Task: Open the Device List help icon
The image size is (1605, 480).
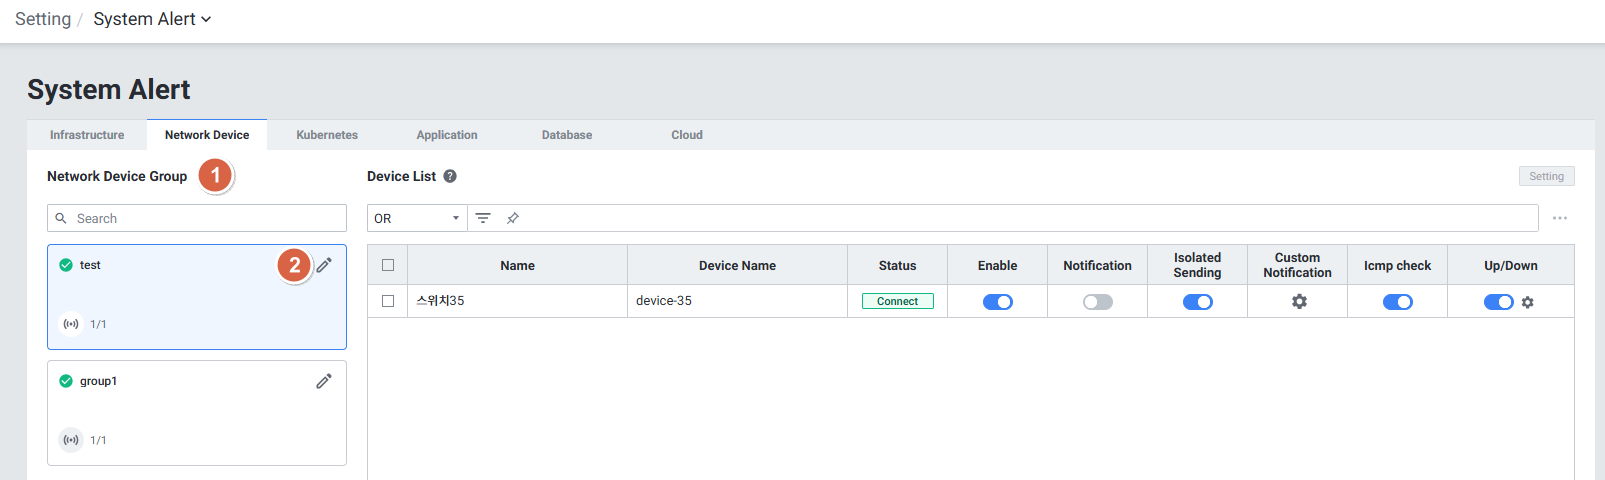Action: pyautogui.click(x=450, y=176)
